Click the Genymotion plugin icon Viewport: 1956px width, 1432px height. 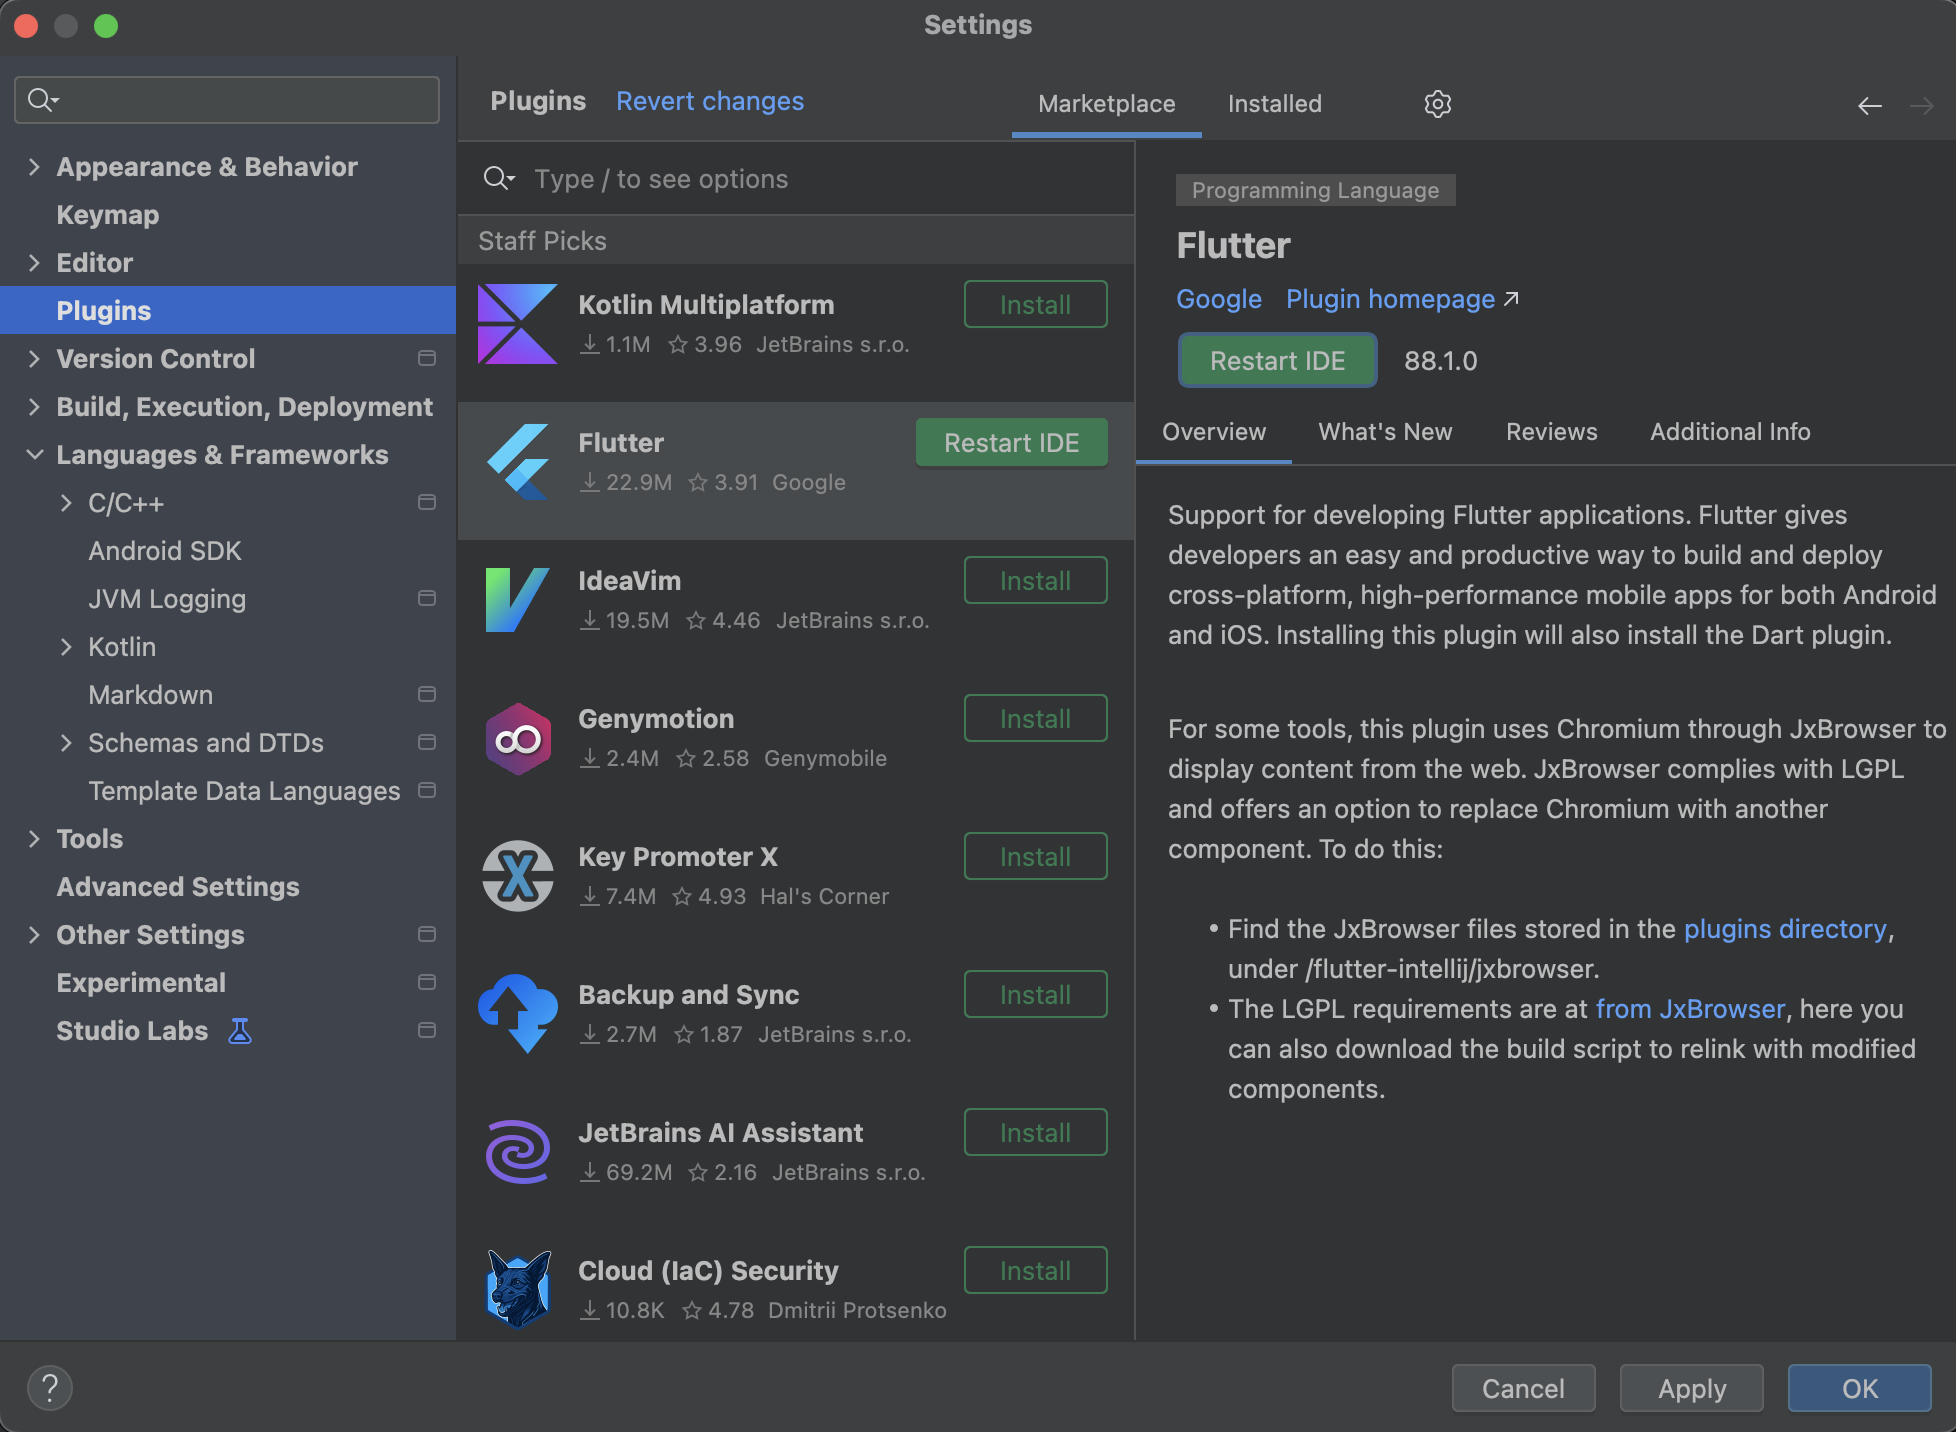pos(518,739)
